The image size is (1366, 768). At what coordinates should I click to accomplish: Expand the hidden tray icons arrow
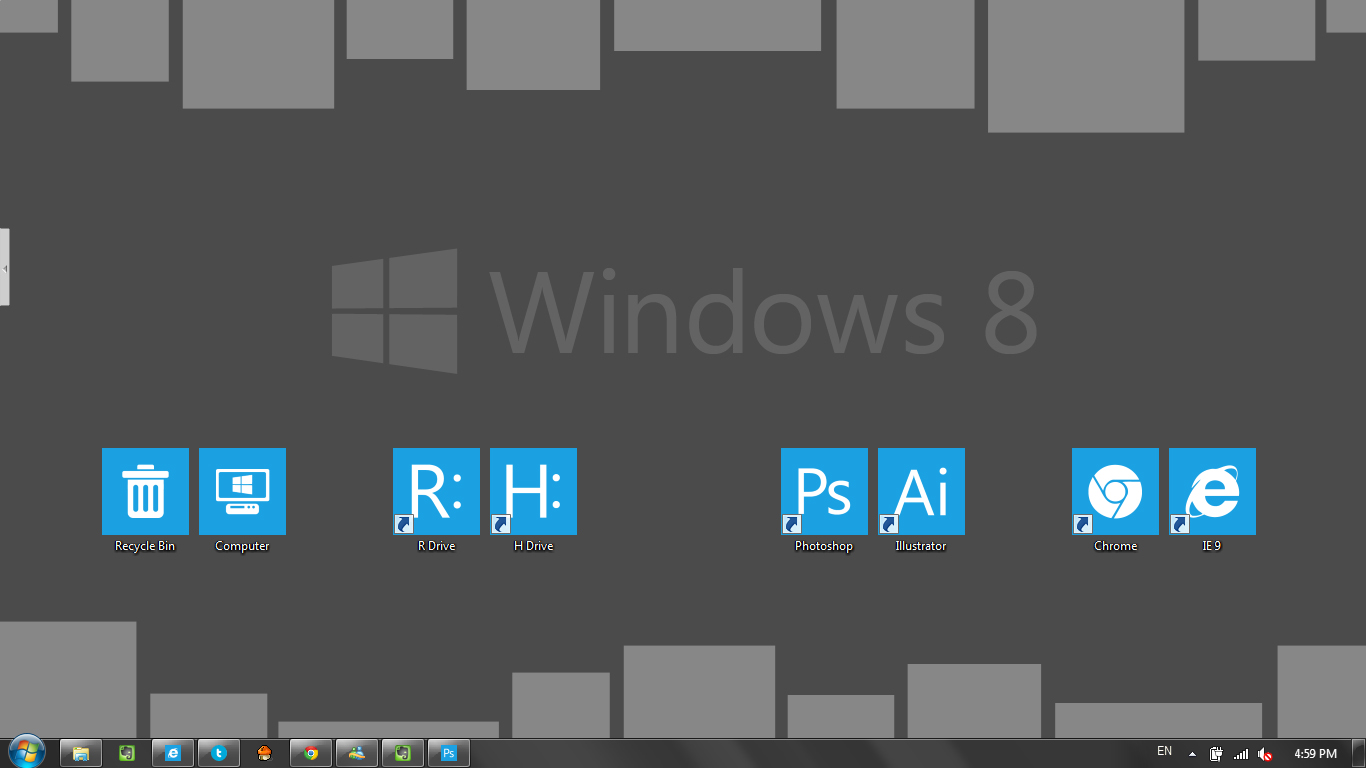click(1190, 753)
